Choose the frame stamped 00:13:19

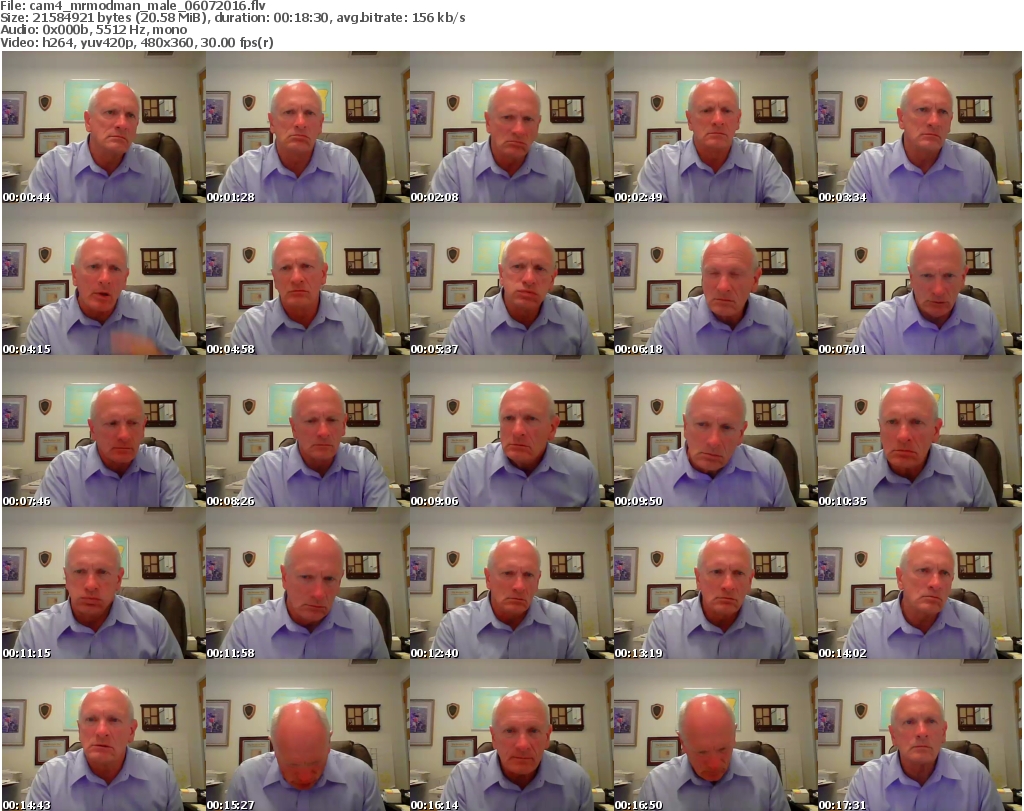click(716, 583)
